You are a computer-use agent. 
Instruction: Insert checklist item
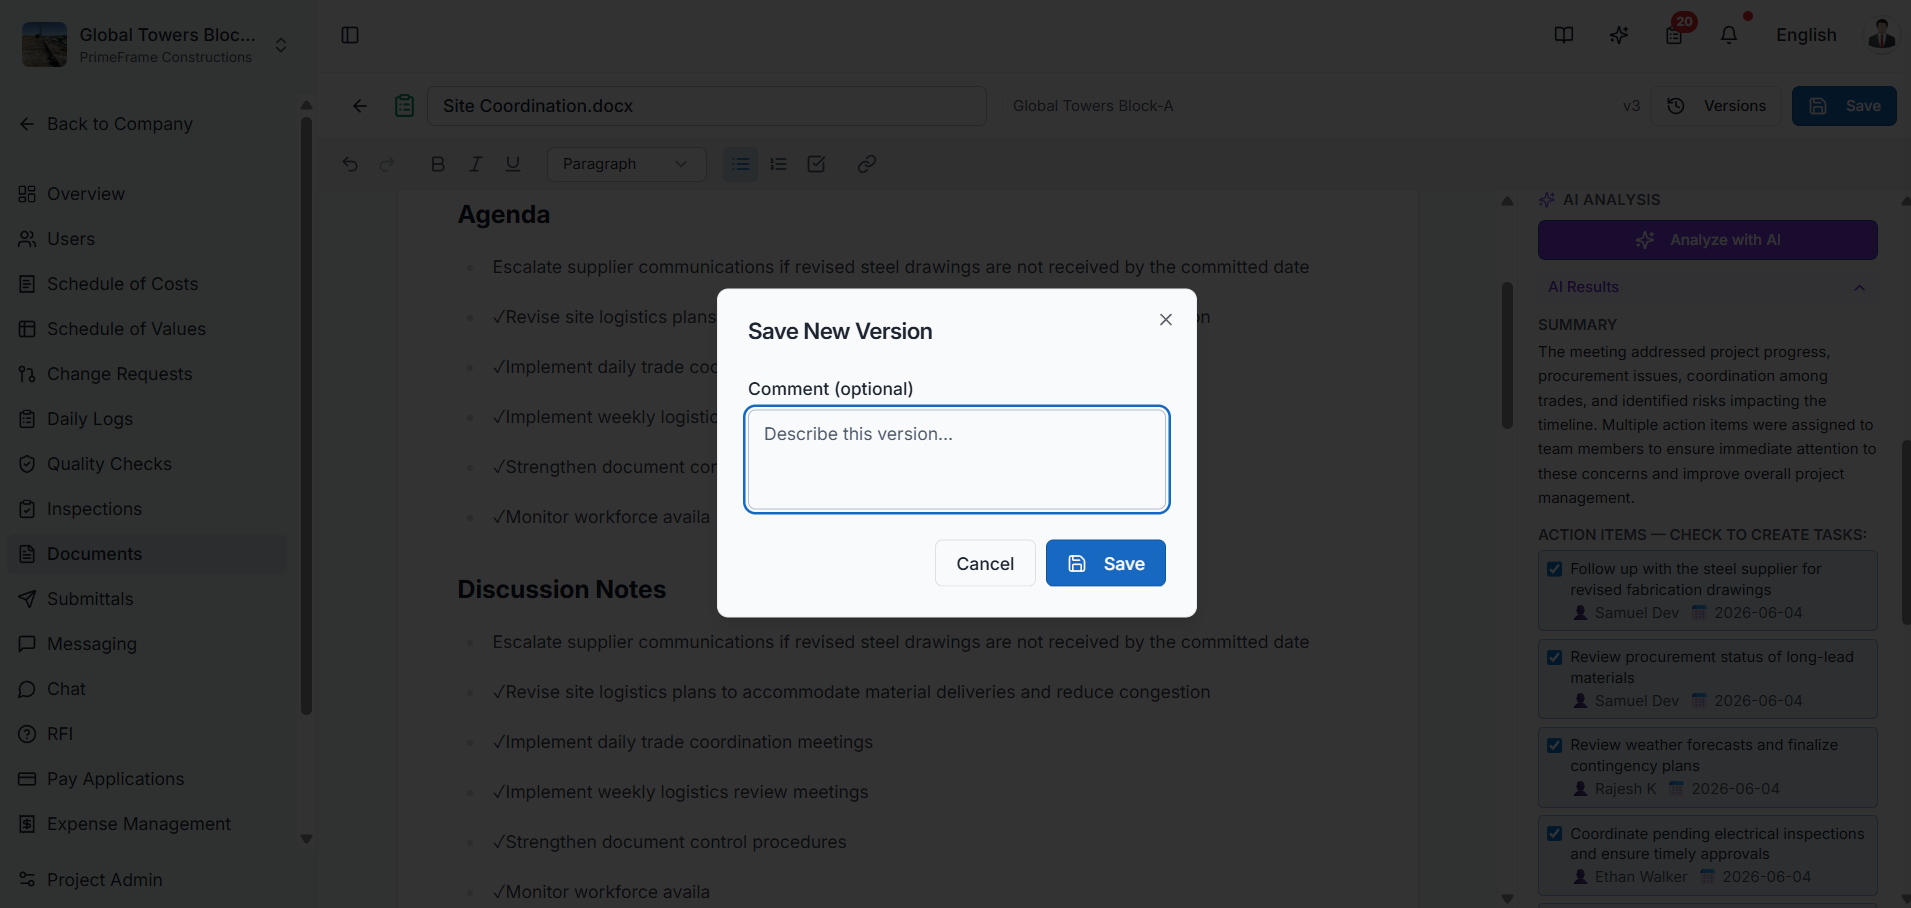click(816, 164)
